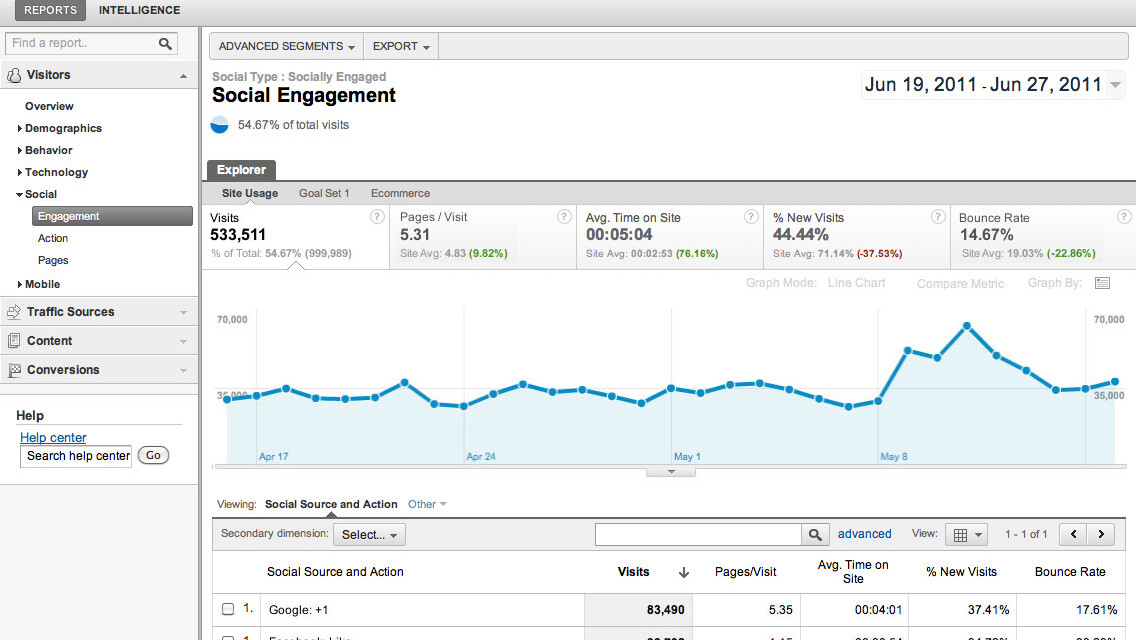The width and height of the screenshot is (1137, 640).
Task: Check the Google: +1 row checkbox
Action: (228, 609)
